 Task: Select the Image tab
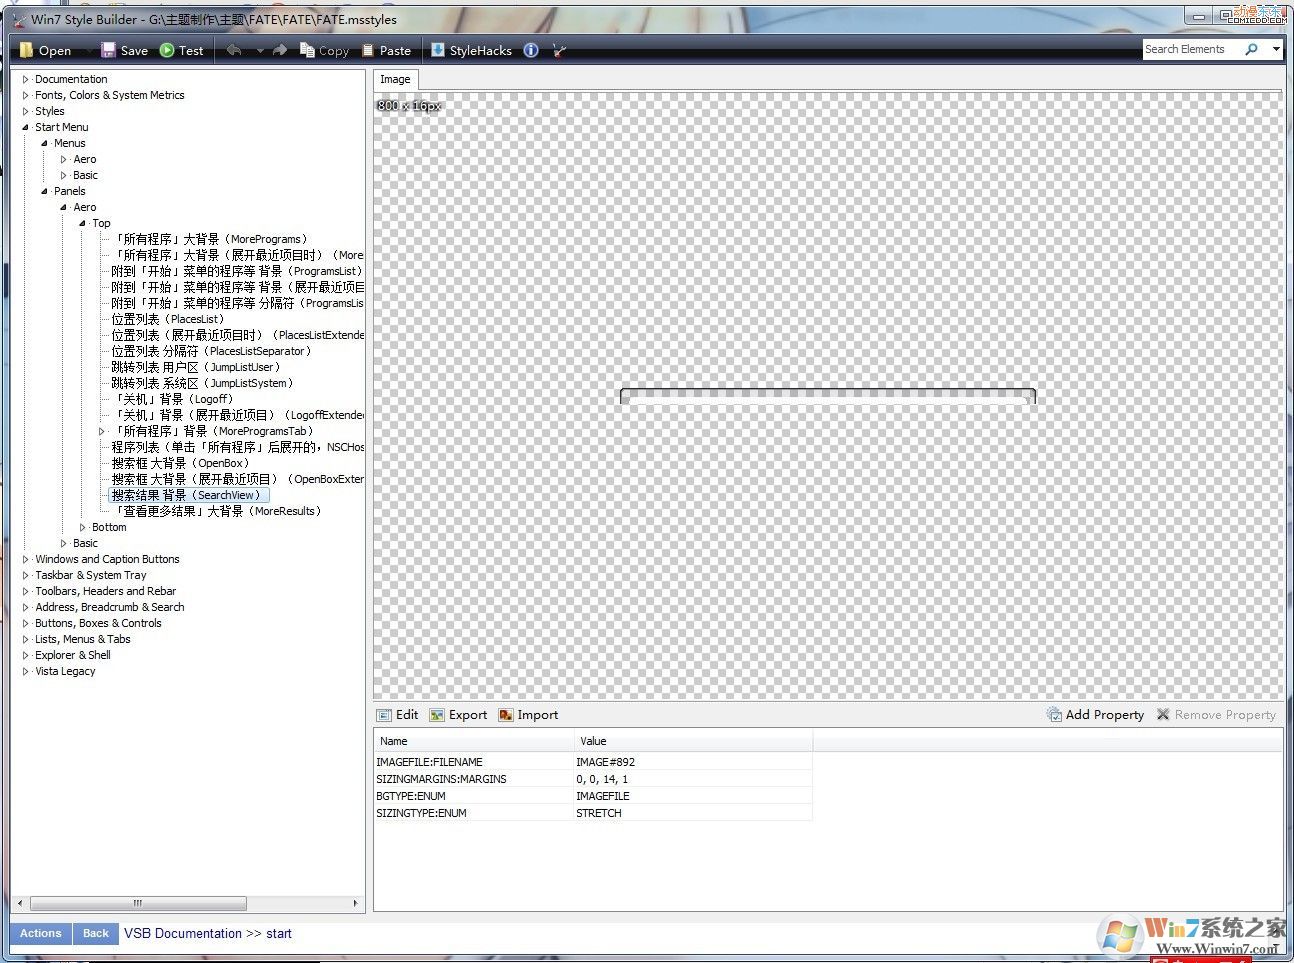tap(395, 79)
